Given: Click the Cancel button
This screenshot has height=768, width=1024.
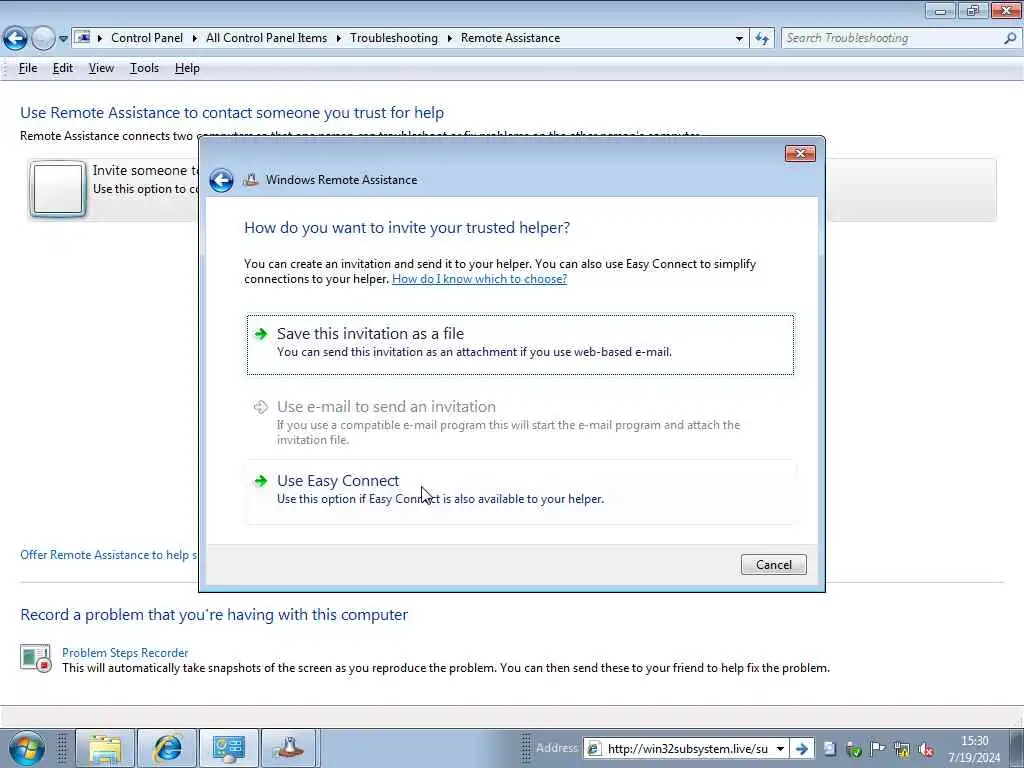Looking at the screenshot, I should 774,565.
